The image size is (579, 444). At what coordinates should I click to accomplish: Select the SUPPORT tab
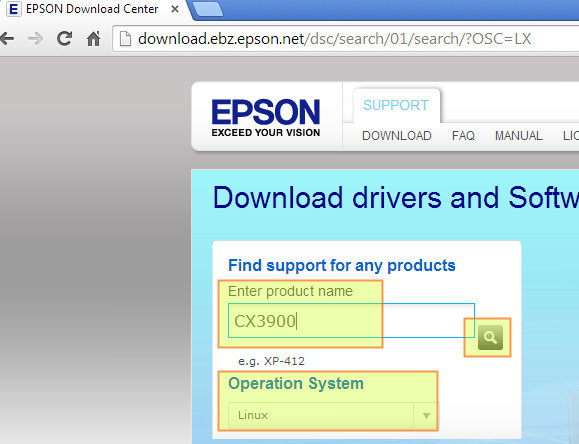(x=396, y=105)
